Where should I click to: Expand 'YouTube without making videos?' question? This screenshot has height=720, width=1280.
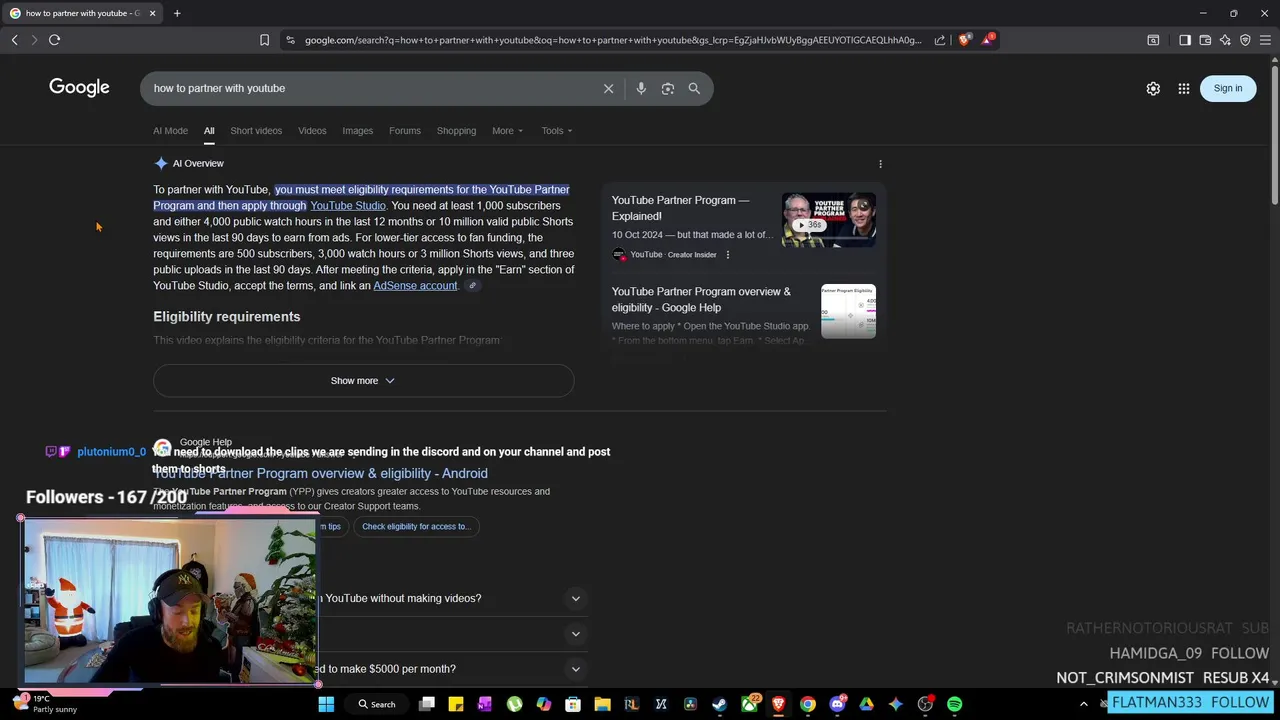point(575,598)
